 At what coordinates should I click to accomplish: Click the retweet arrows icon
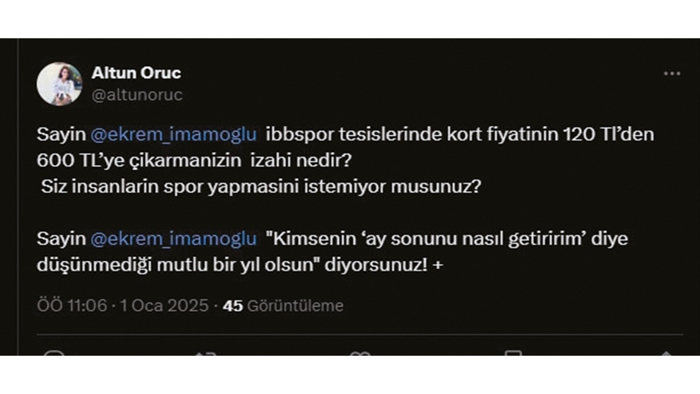point(205,353)
